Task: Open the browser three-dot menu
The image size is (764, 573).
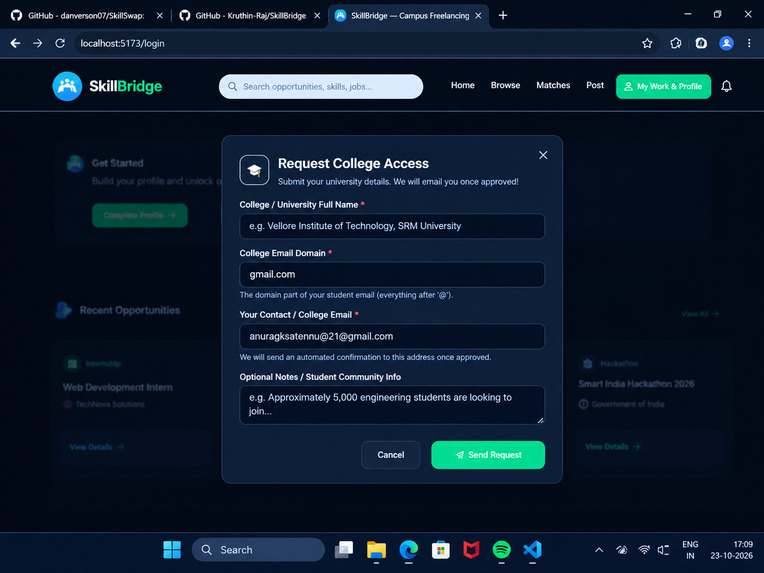Action: point(749,43)
